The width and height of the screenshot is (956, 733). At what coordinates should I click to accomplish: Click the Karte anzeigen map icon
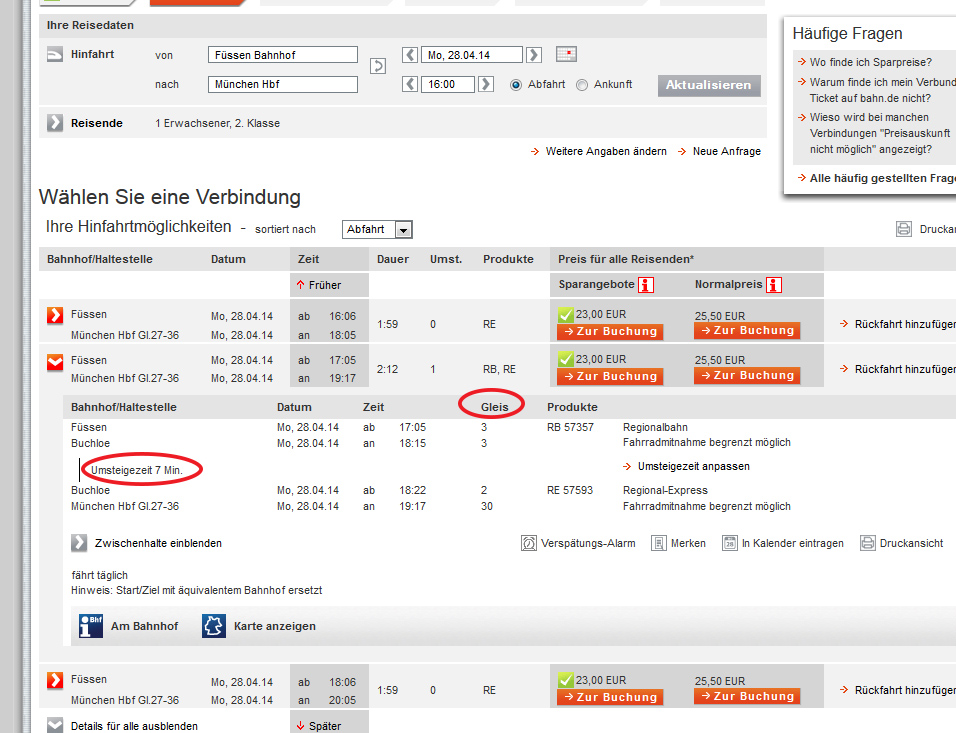pos(214,626)
